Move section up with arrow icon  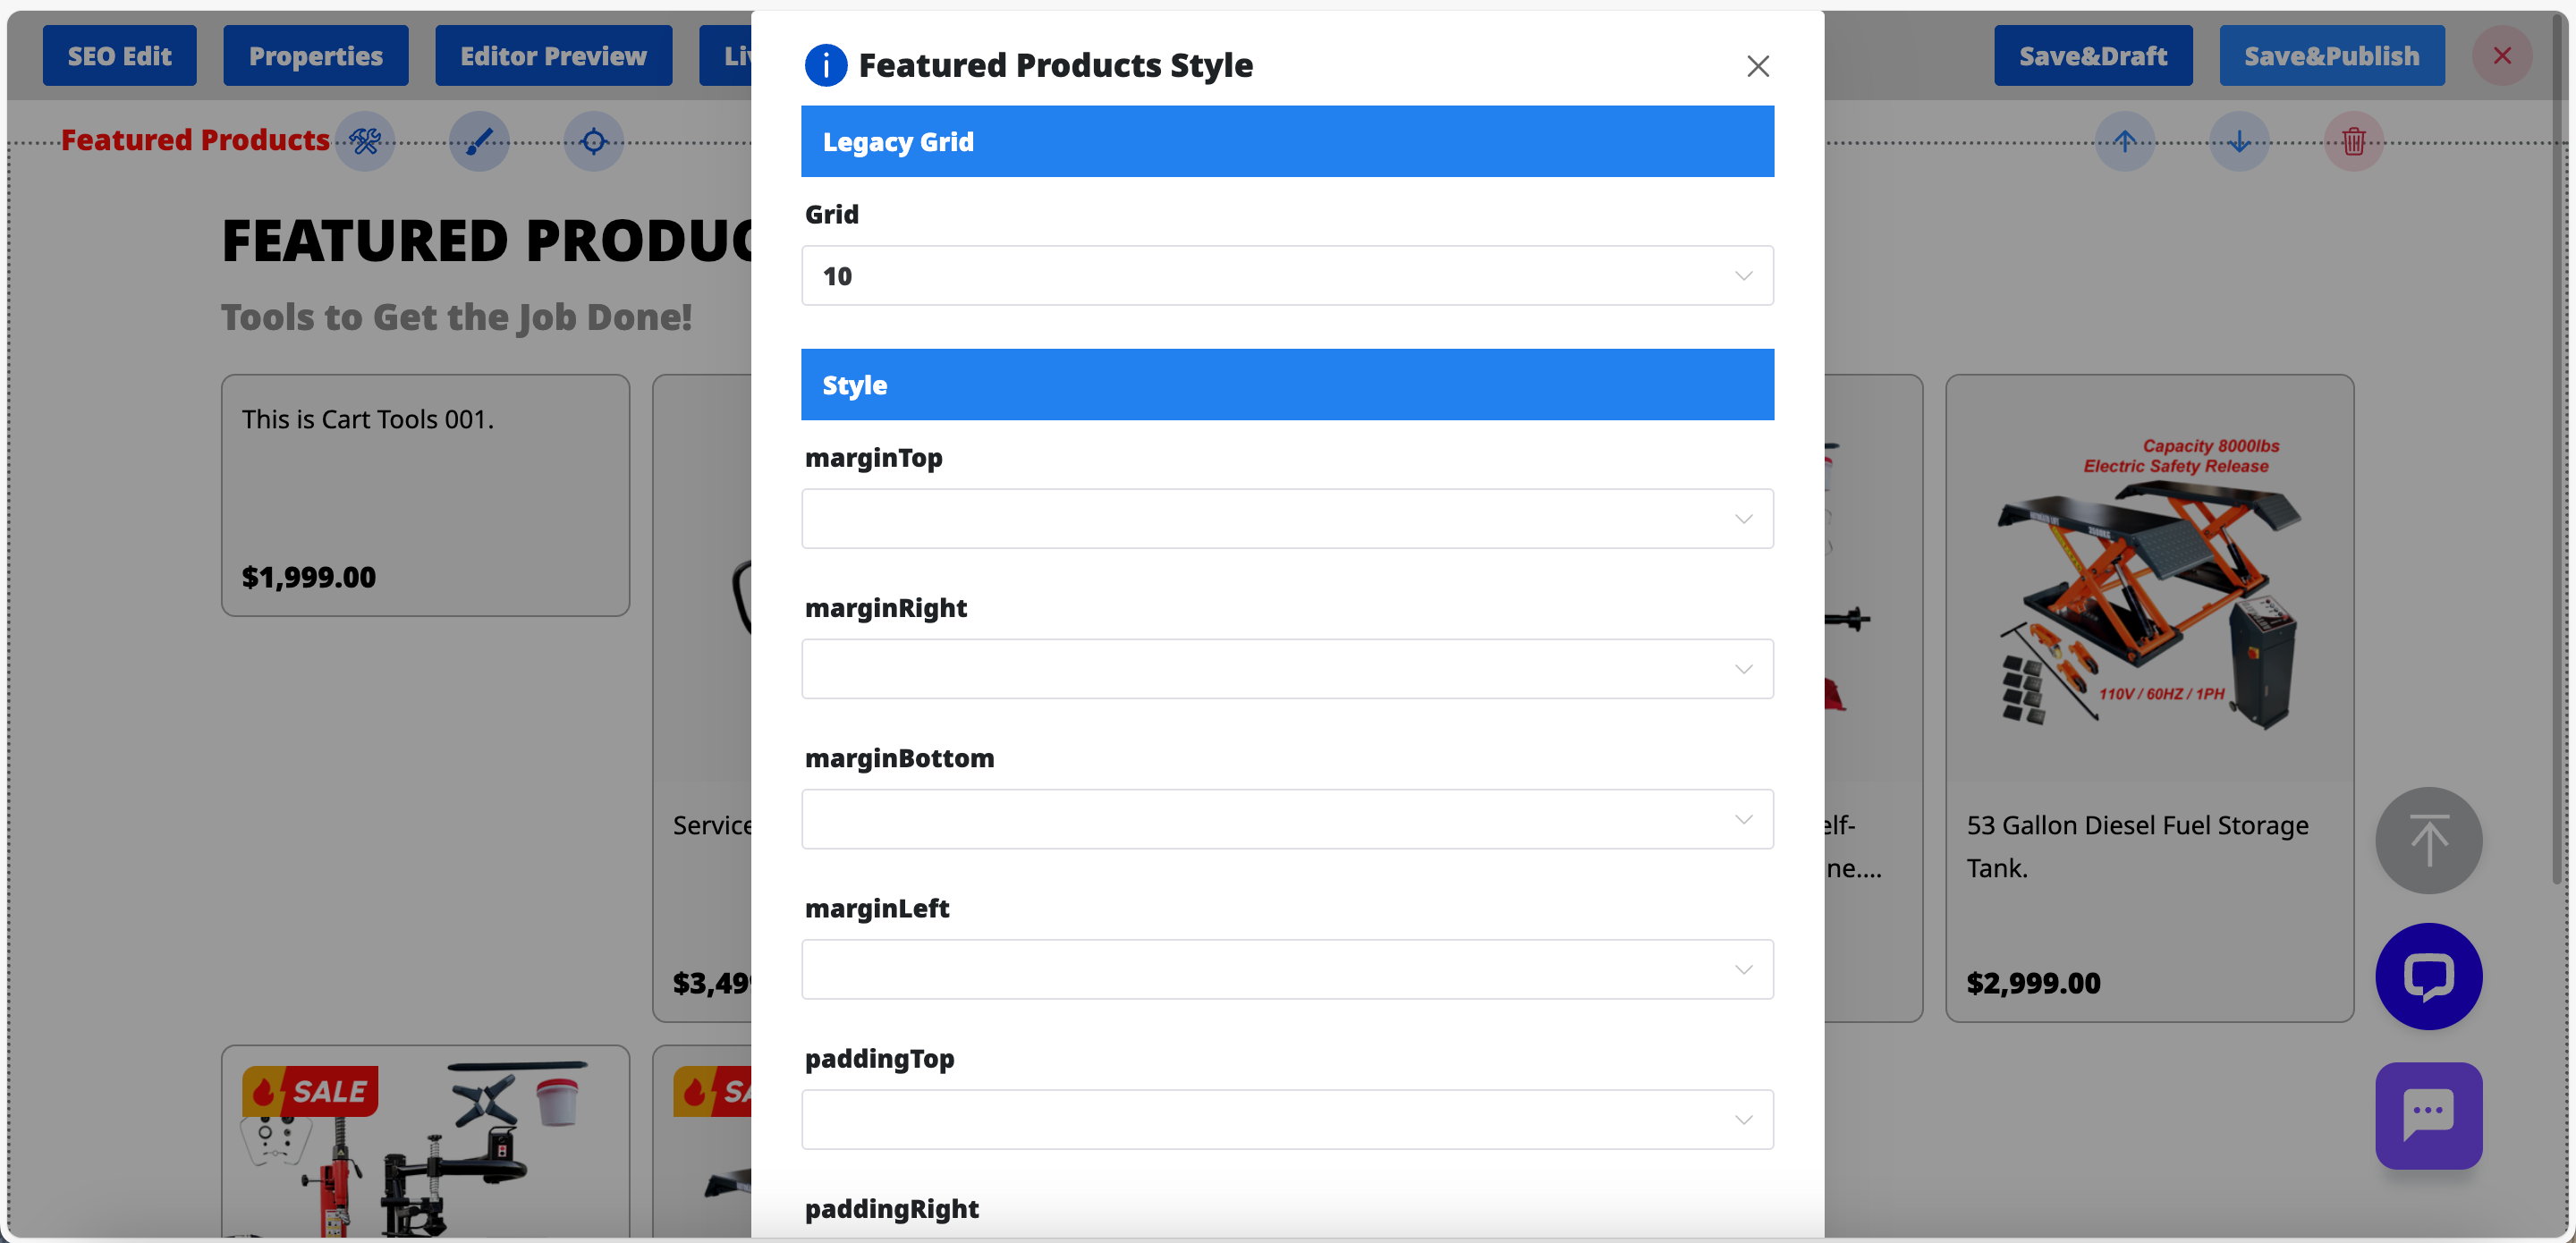click(x=2124, y=141)
